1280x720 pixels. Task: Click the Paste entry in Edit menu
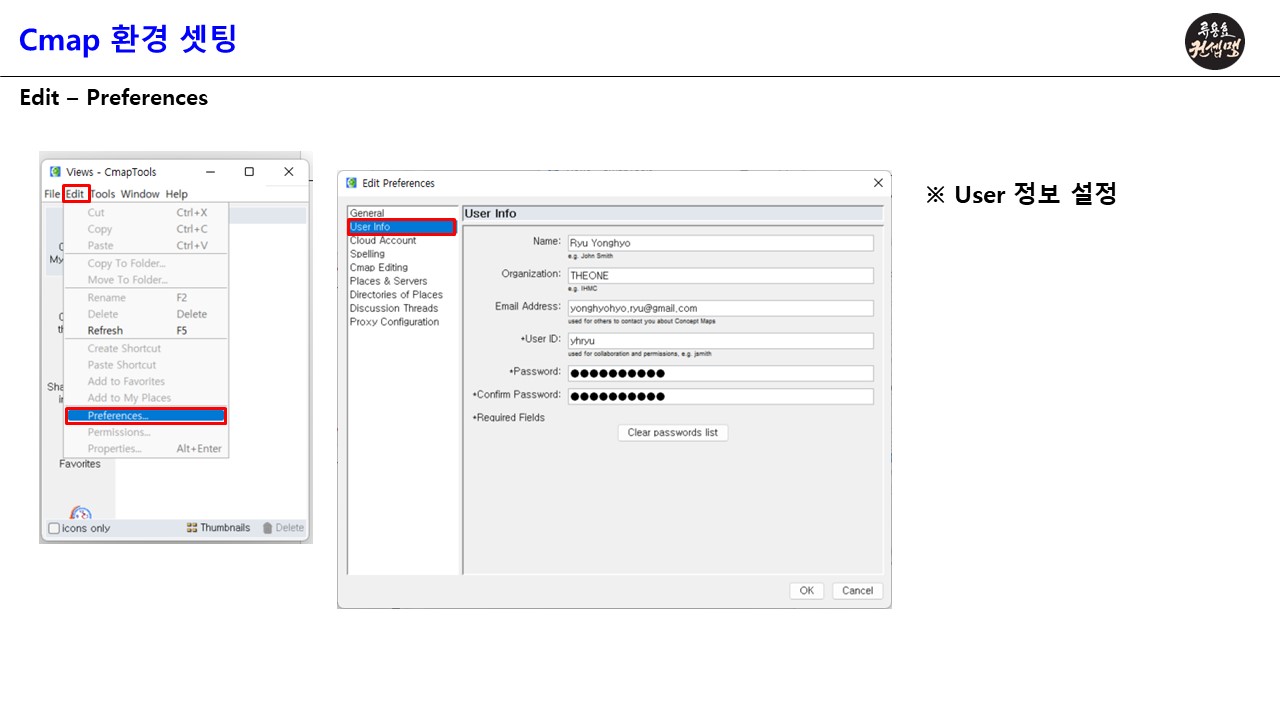[x=146, y=245]
